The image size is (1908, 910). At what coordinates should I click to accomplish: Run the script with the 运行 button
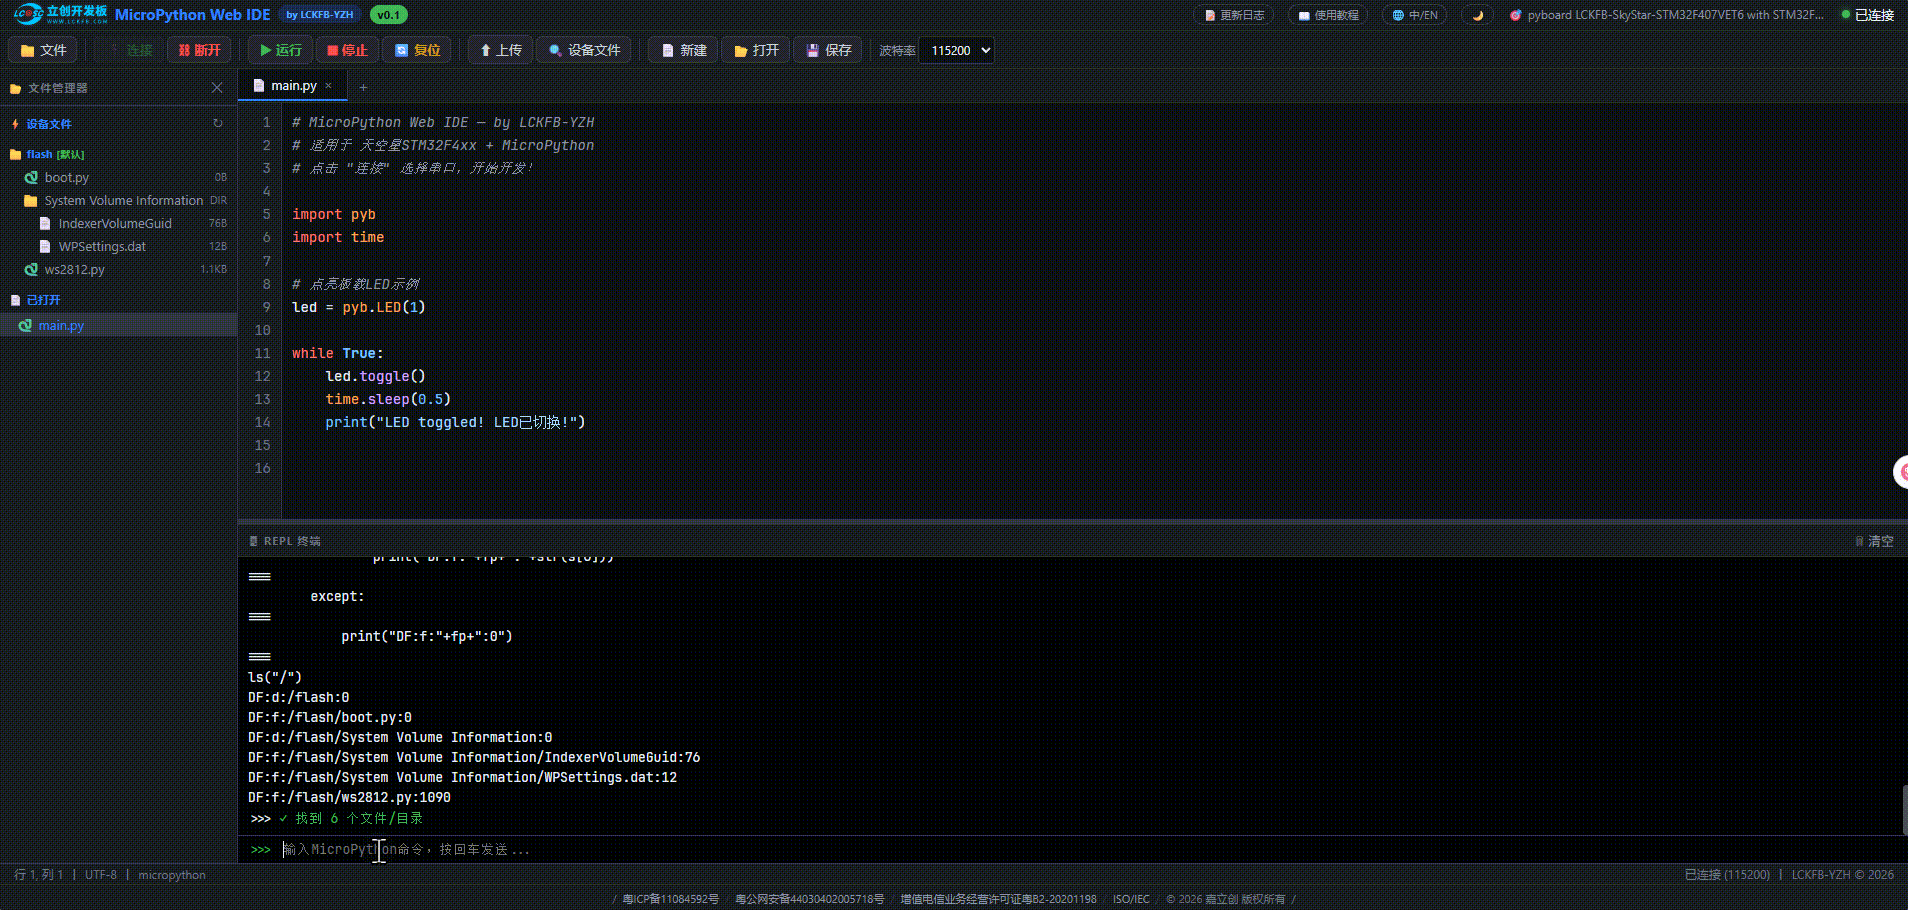click(280, 50)
